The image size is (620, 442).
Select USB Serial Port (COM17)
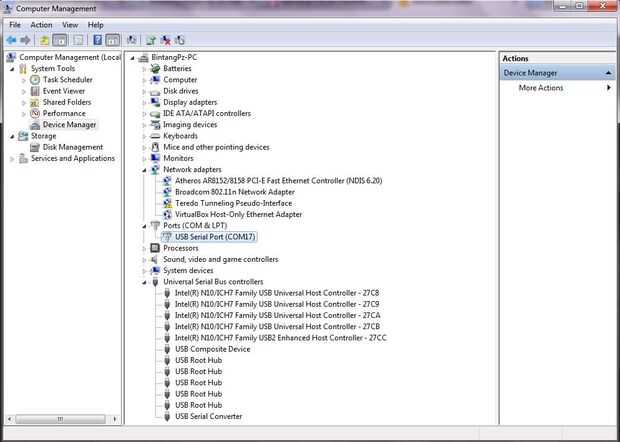[215, 237]
